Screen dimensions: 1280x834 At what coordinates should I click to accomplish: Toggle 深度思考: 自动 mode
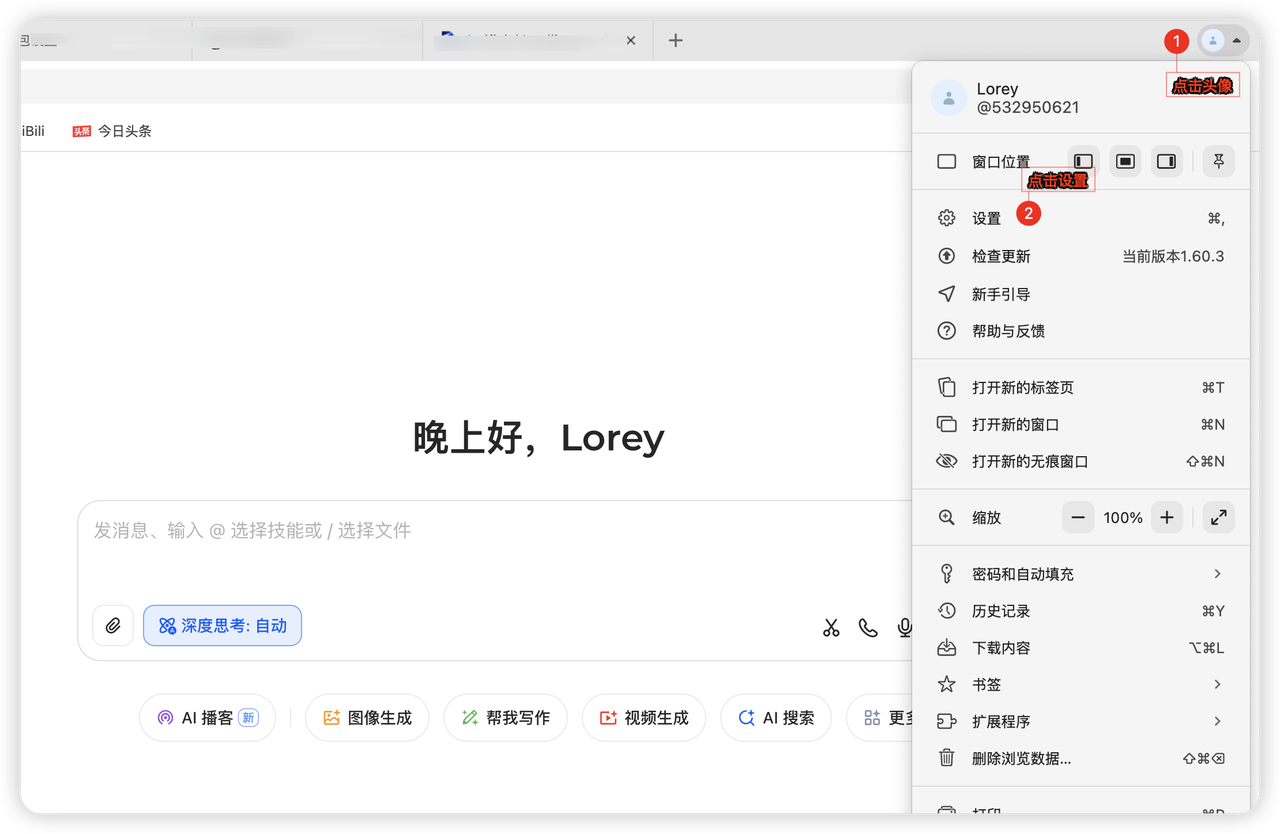(x=222, y=626)
